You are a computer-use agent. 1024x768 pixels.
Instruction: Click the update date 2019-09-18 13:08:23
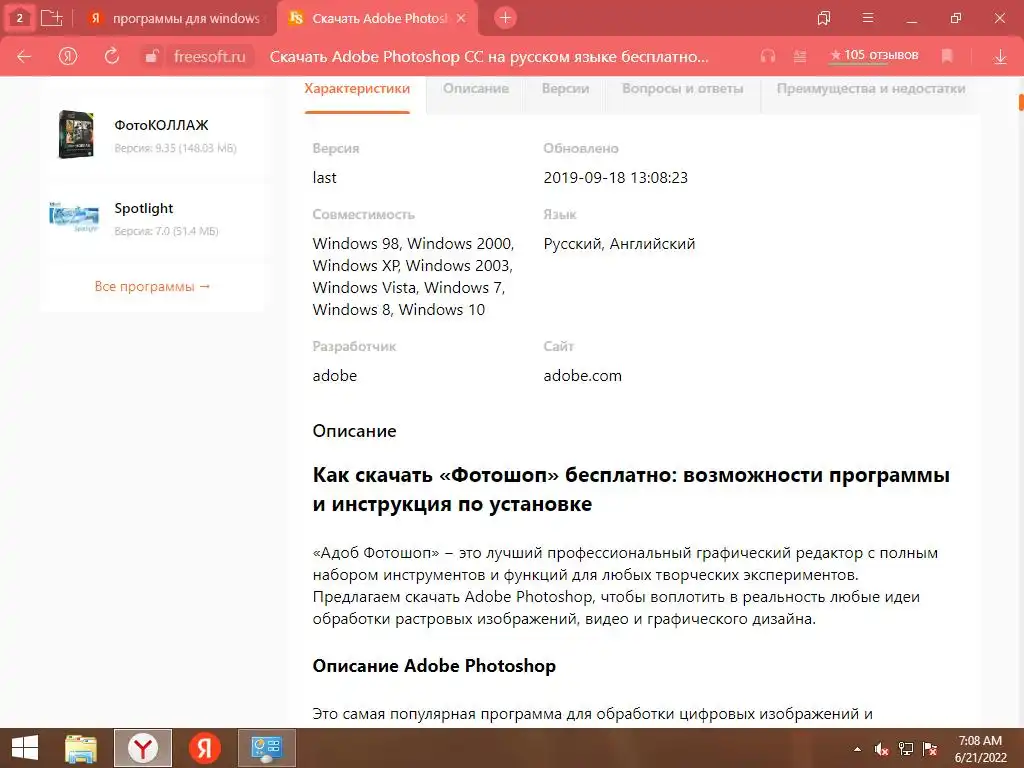(616, 178)
